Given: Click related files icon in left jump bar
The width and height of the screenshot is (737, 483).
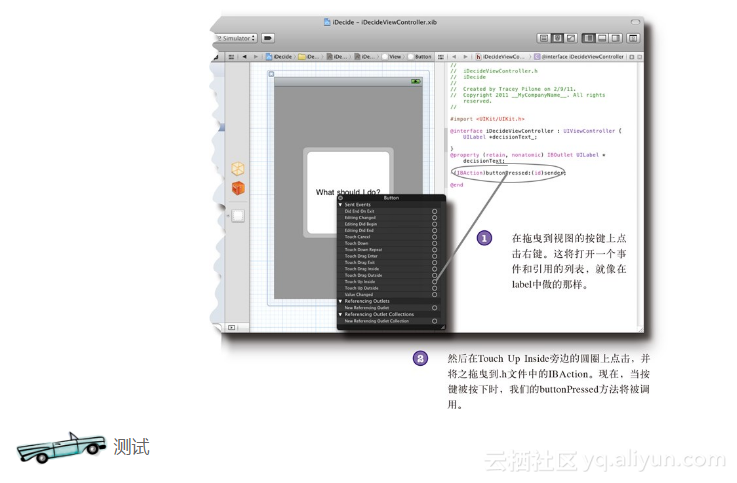Looking at the screenshot, I should pos(231,56).
